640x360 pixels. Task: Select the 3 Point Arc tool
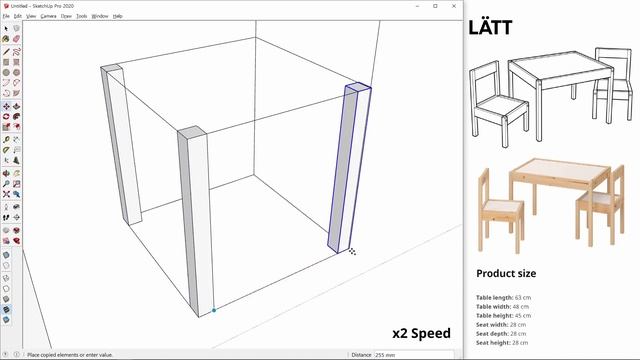coord(6,93)
